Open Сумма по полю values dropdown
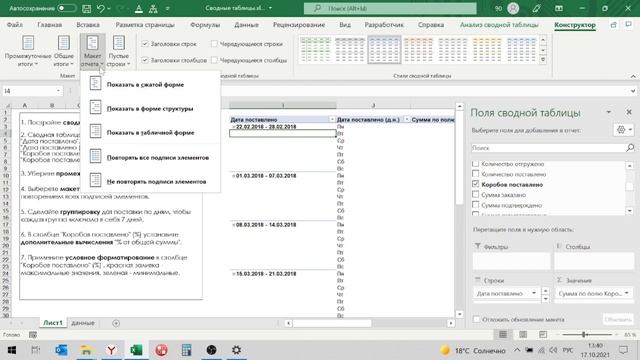The image size is (640, 360). [x=627, y=293]
